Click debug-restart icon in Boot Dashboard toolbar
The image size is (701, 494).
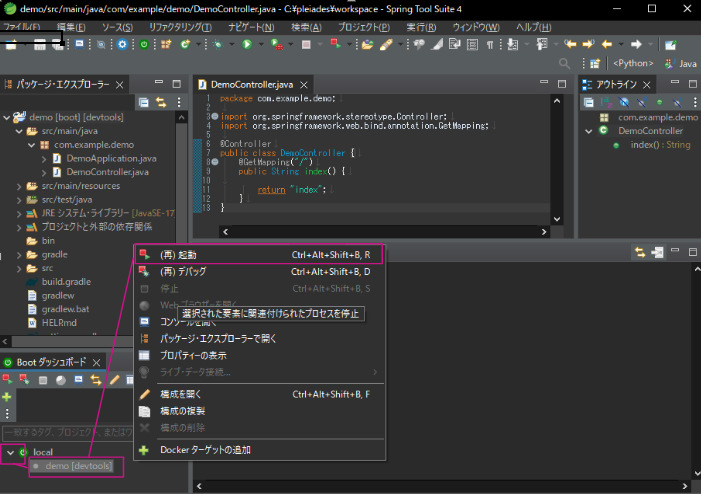pyautogui.click(x=24, y=380)
